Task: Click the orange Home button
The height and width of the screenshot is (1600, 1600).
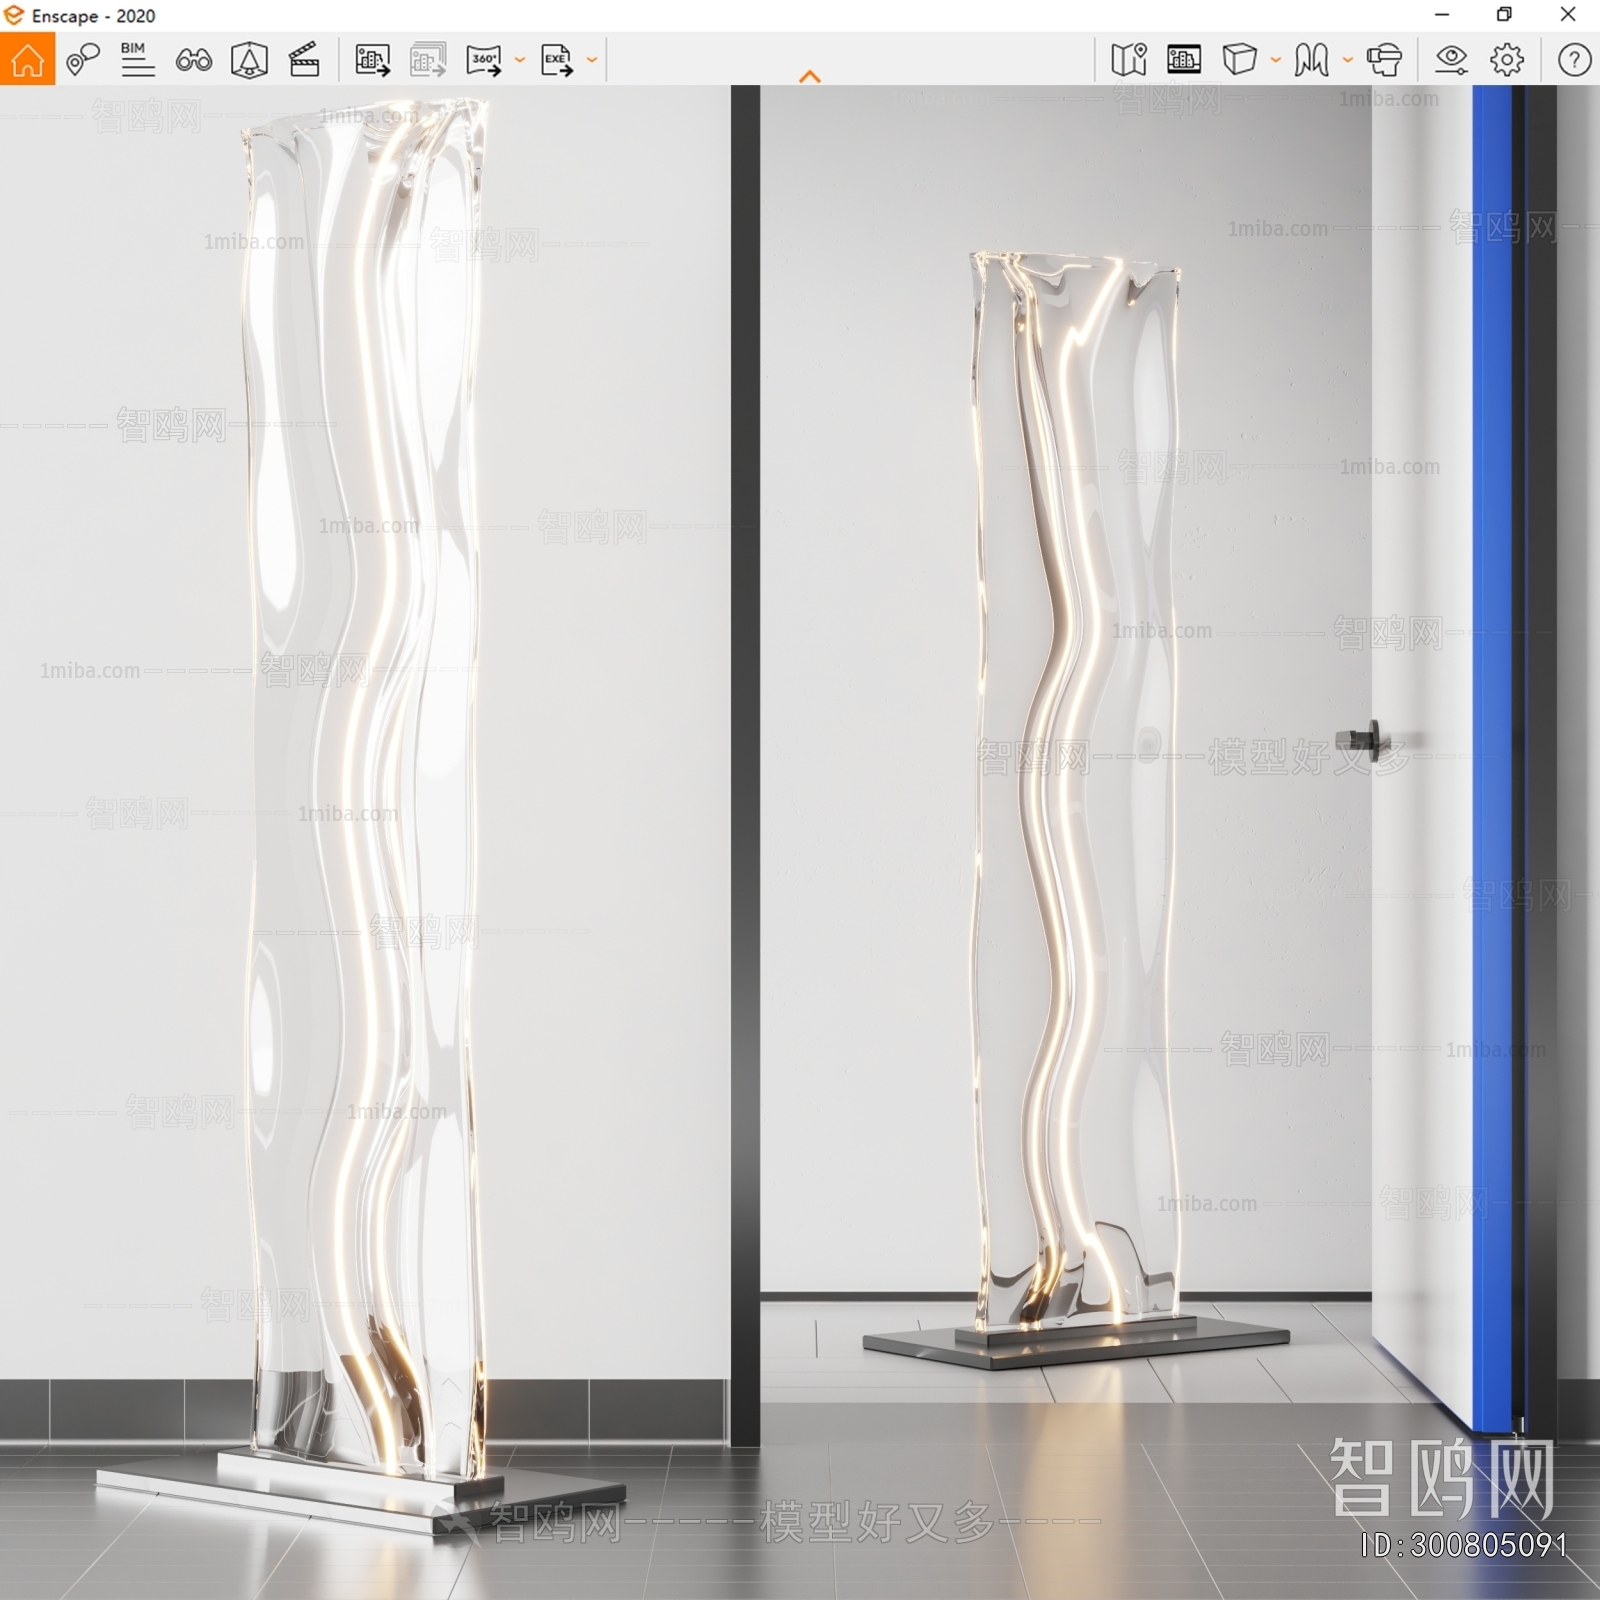Action: click(x=27, y=60)
